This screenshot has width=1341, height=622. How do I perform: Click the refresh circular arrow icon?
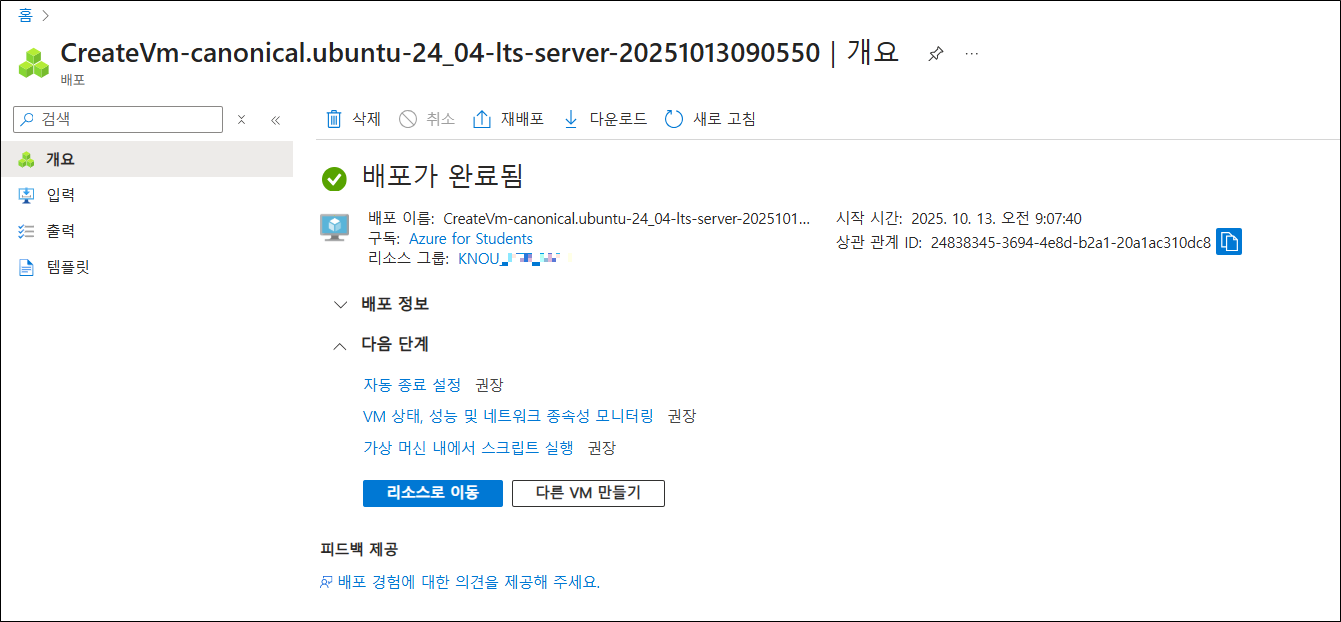click(x=674, y=119)
